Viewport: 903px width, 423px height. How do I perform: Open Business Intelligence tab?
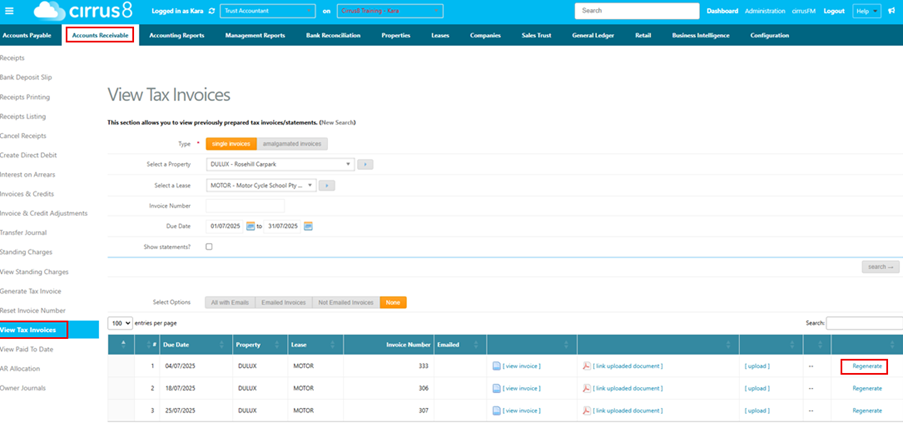701,35
